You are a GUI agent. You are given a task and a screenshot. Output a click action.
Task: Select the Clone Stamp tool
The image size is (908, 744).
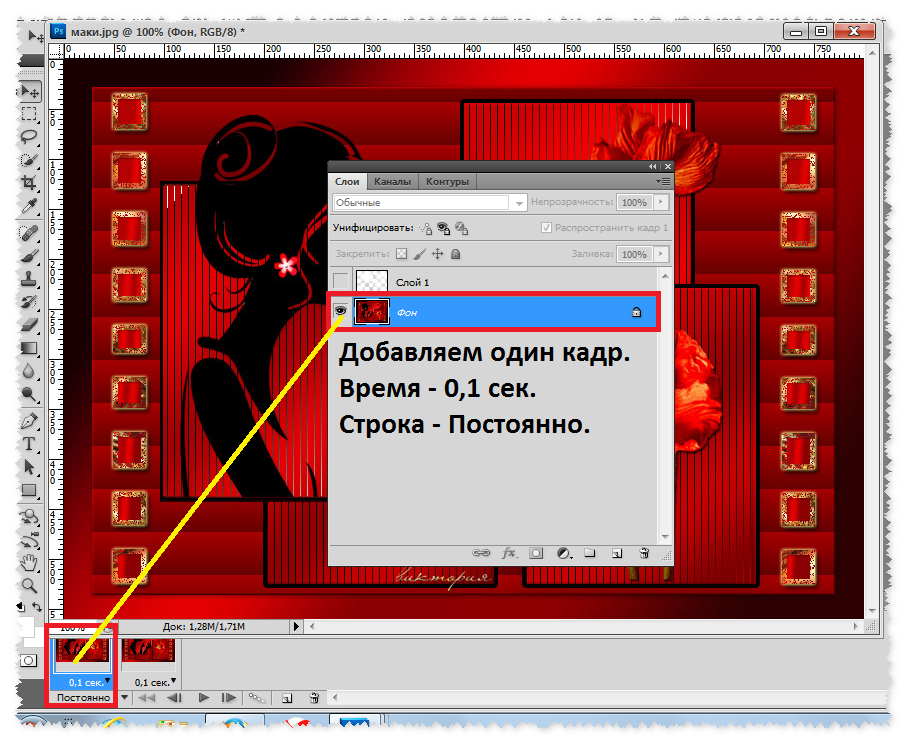tap(29, 279)
